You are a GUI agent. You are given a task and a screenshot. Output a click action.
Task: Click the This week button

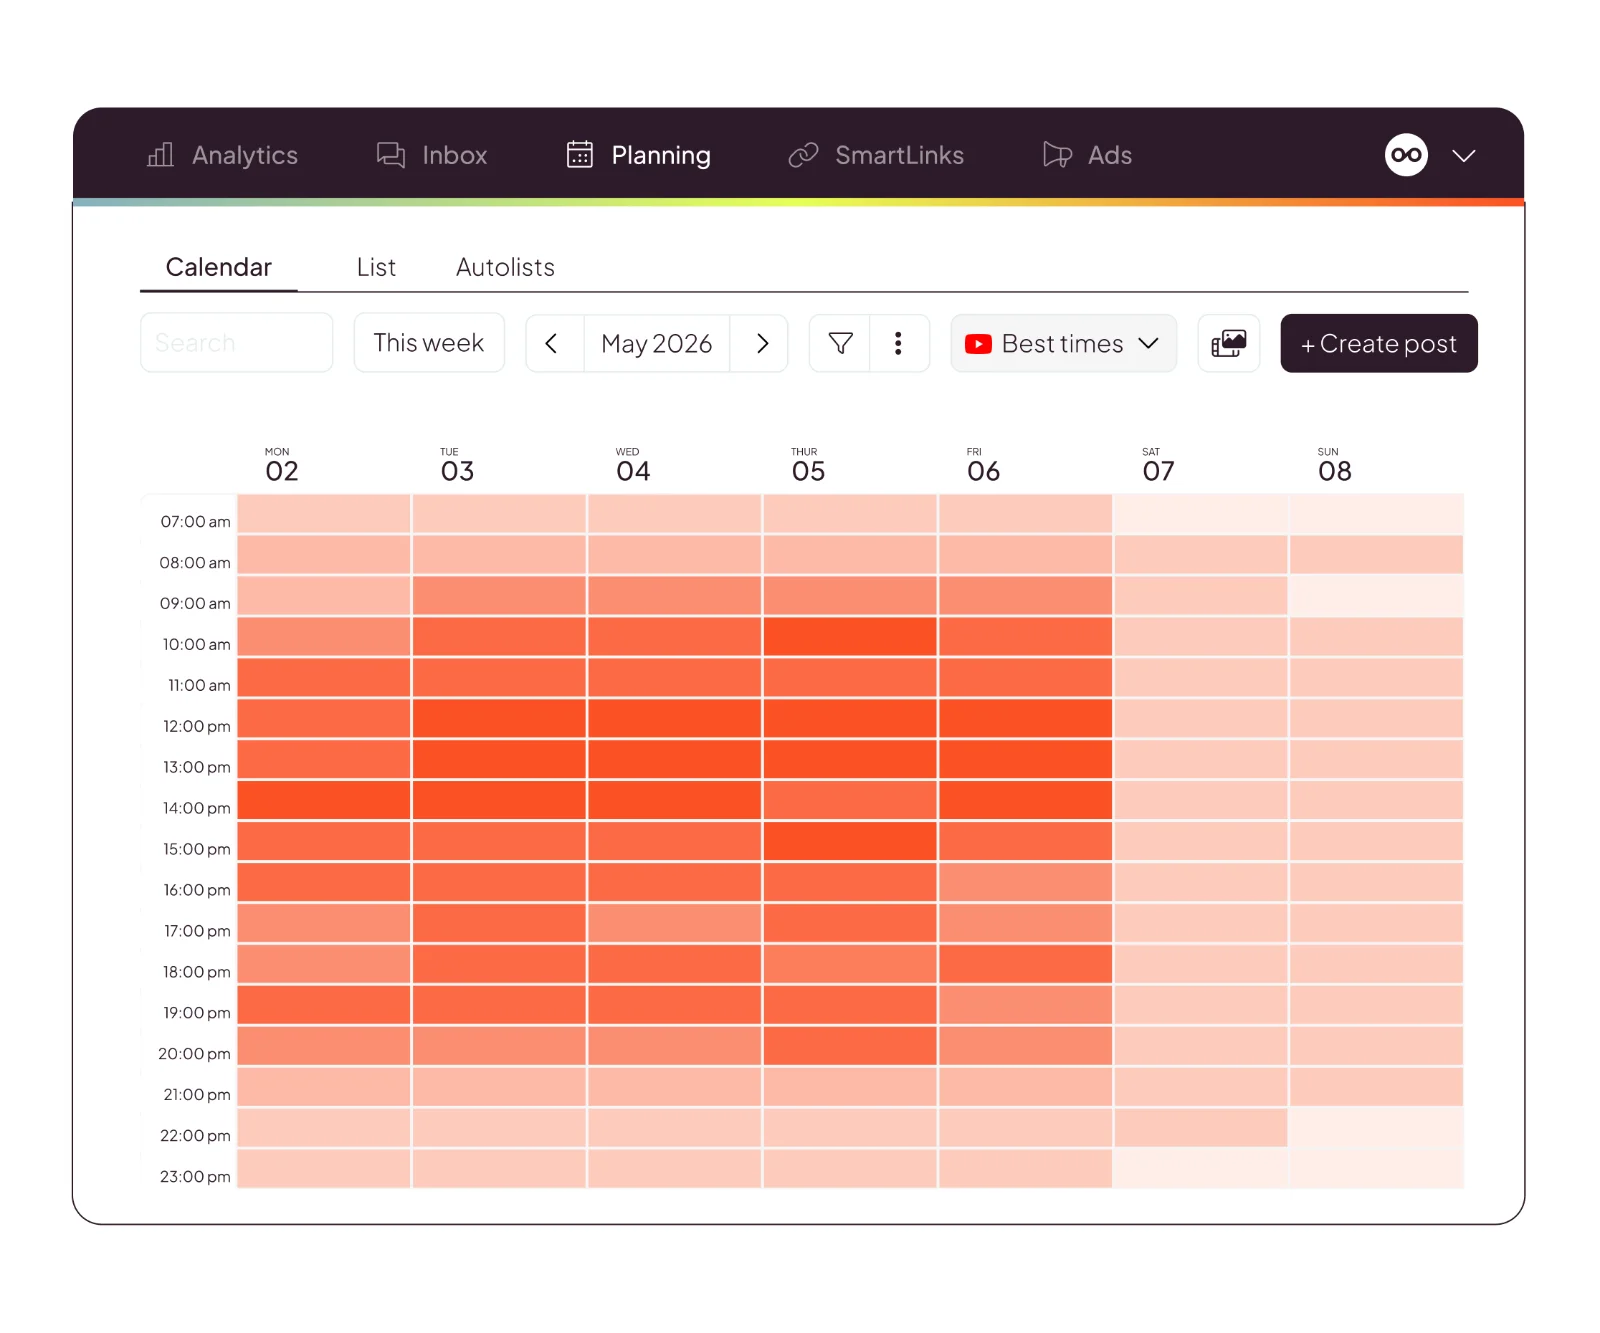click(x=429, y=343)
